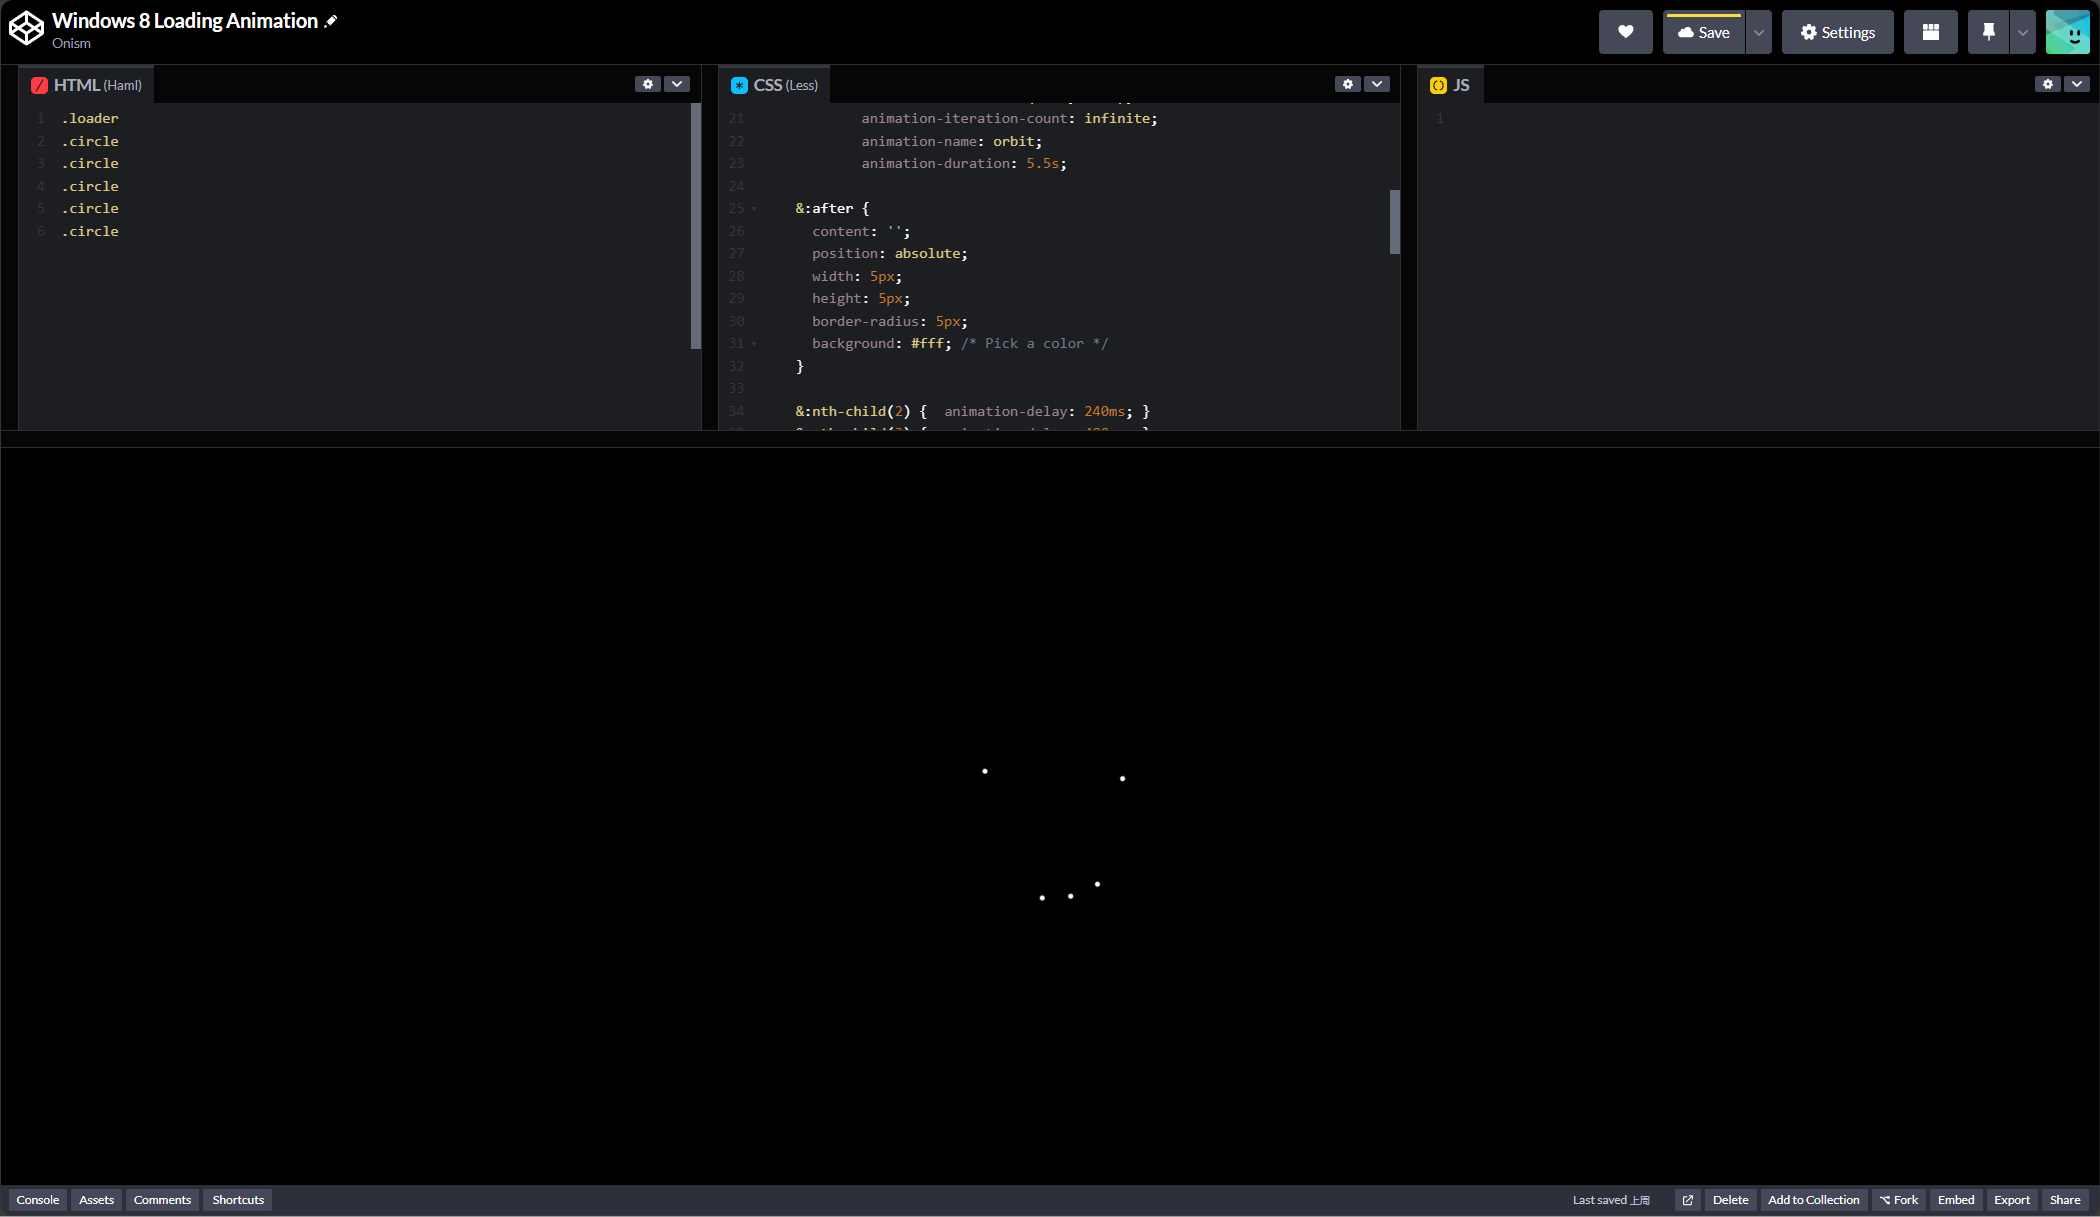Image resolution: width=2100 pixels, height=1217 pixels.
Task: Click the Settings button
Action: 1837,32
